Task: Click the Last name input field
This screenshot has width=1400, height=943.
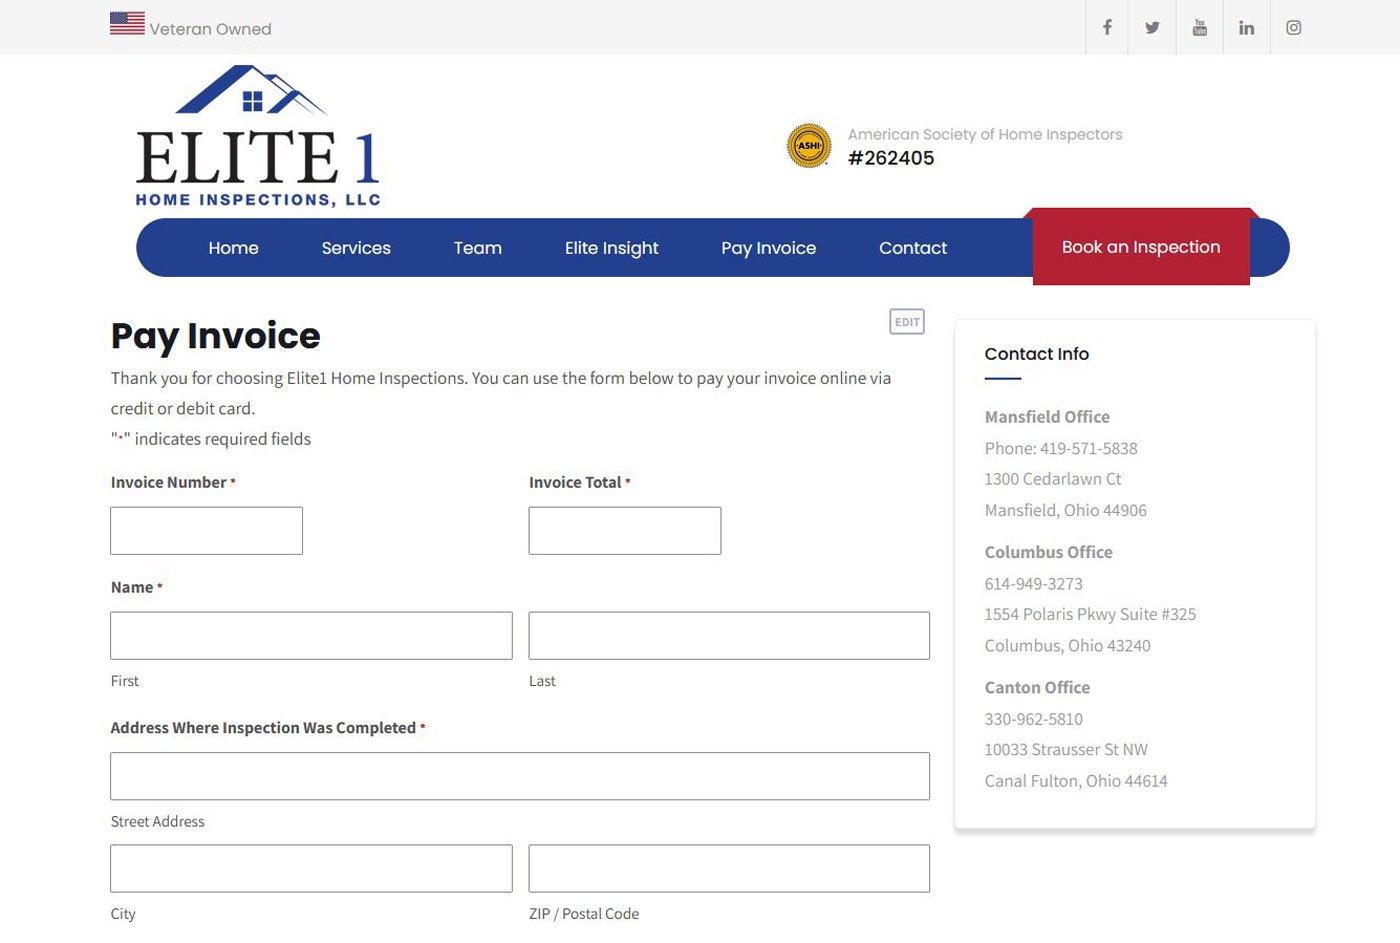Action: click(x=729, y=635)
